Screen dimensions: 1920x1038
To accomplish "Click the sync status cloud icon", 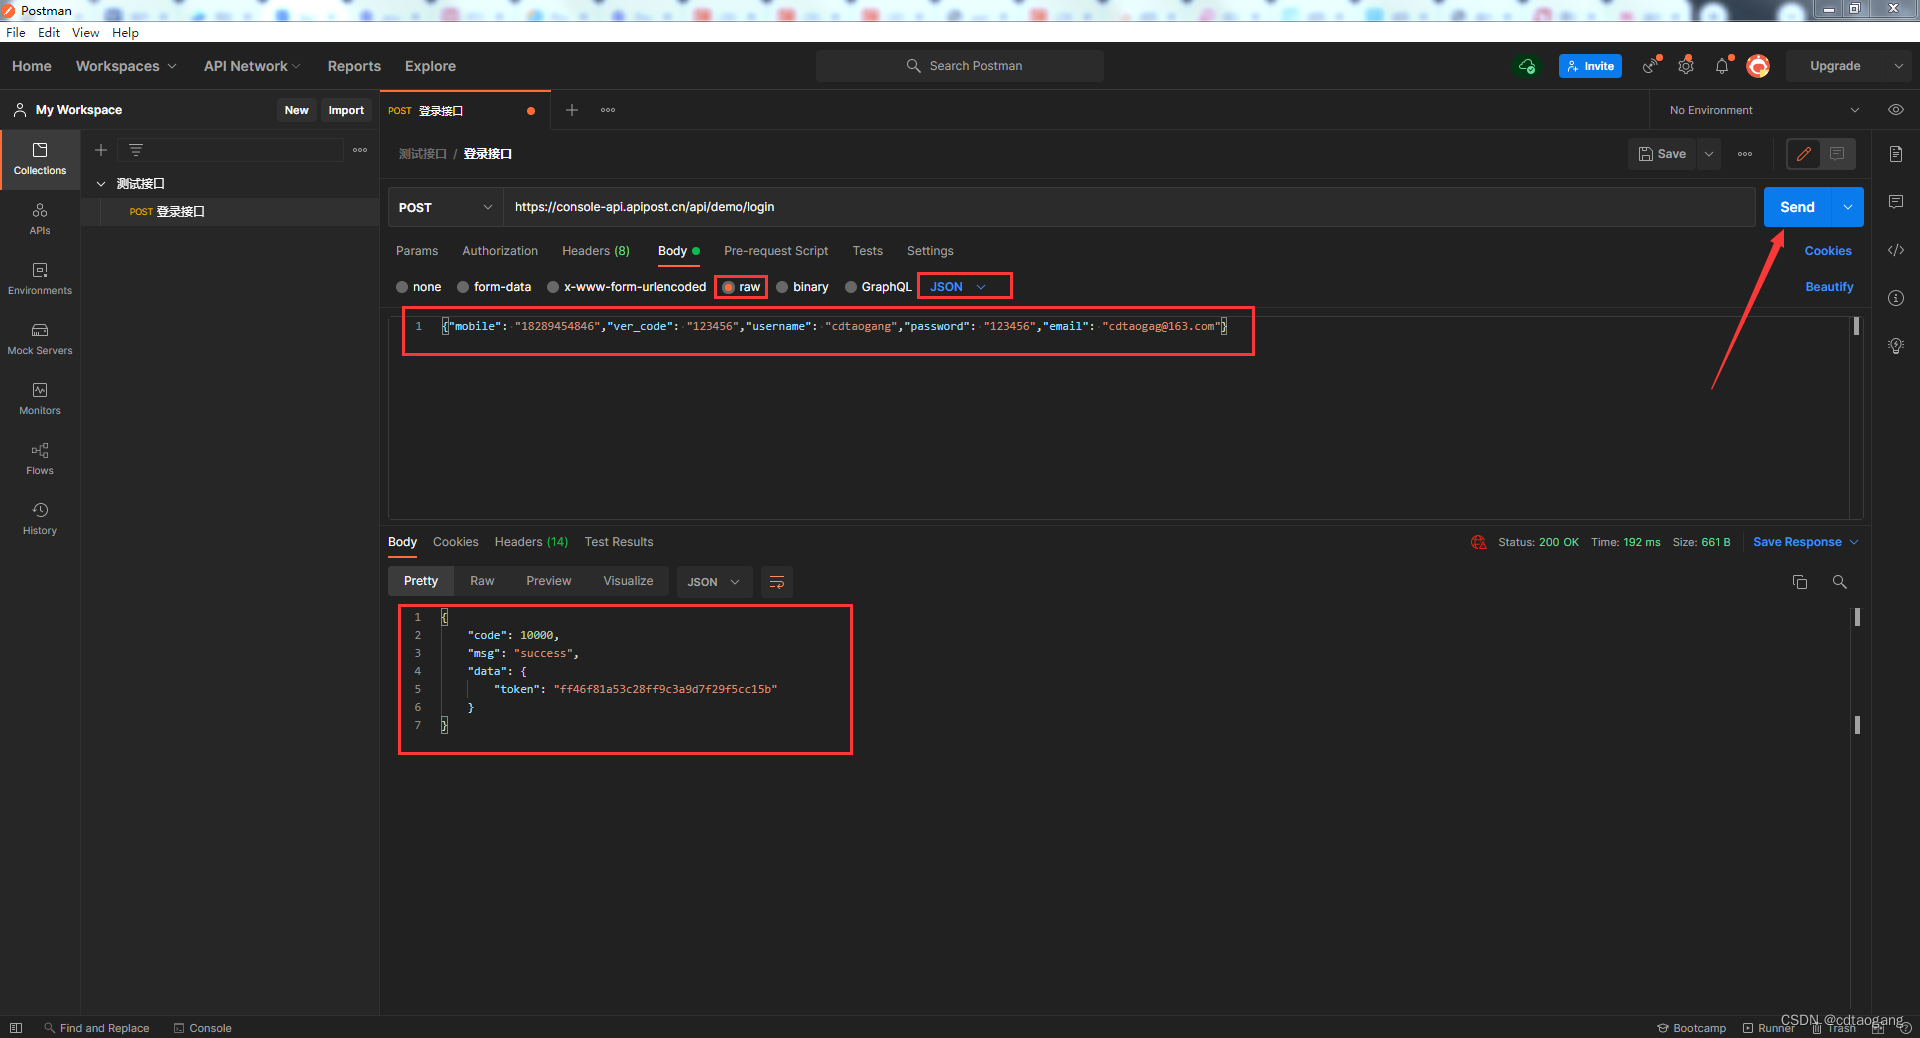I will pos(1527,66).
